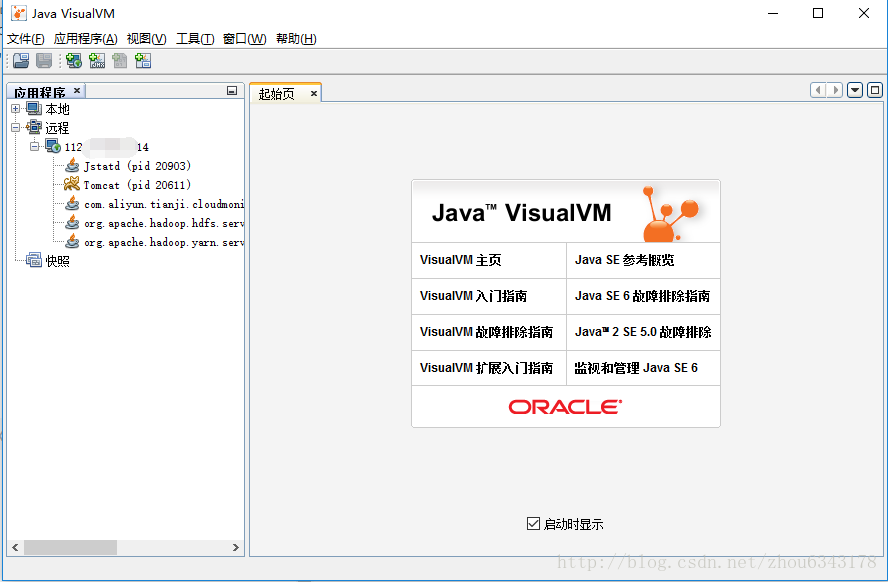Click the Java VisualVM title bar icon

(x=19, y=13)
